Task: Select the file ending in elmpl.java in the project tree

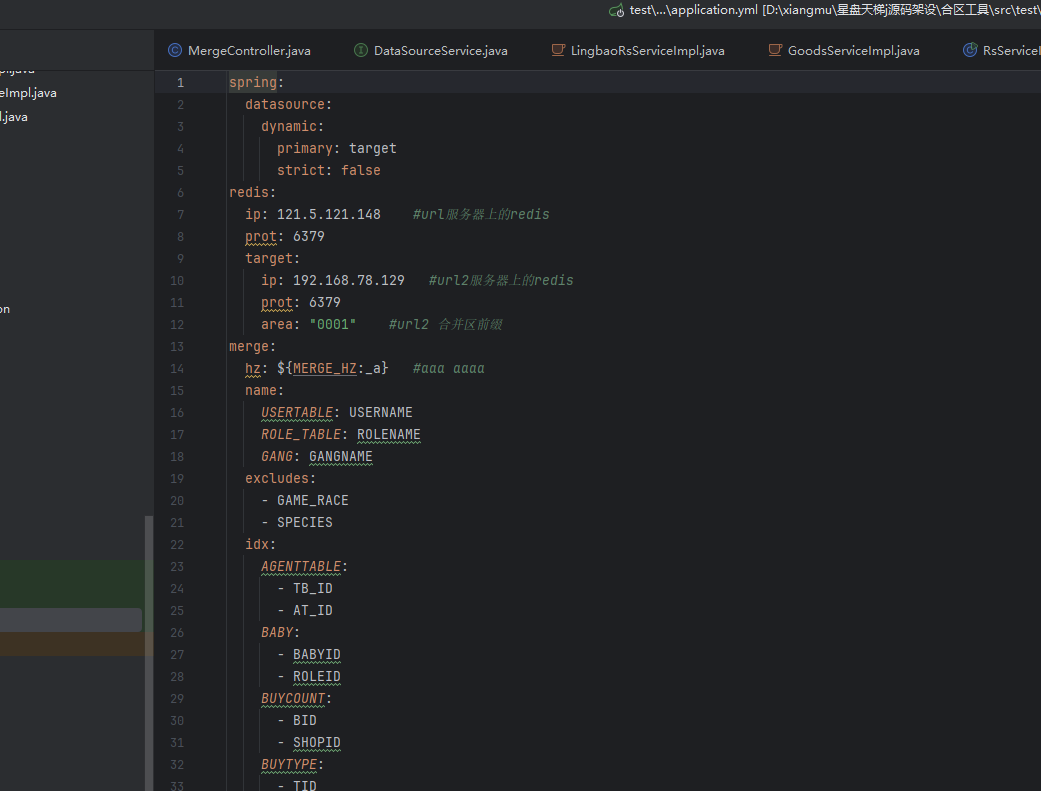Action: 28,93
